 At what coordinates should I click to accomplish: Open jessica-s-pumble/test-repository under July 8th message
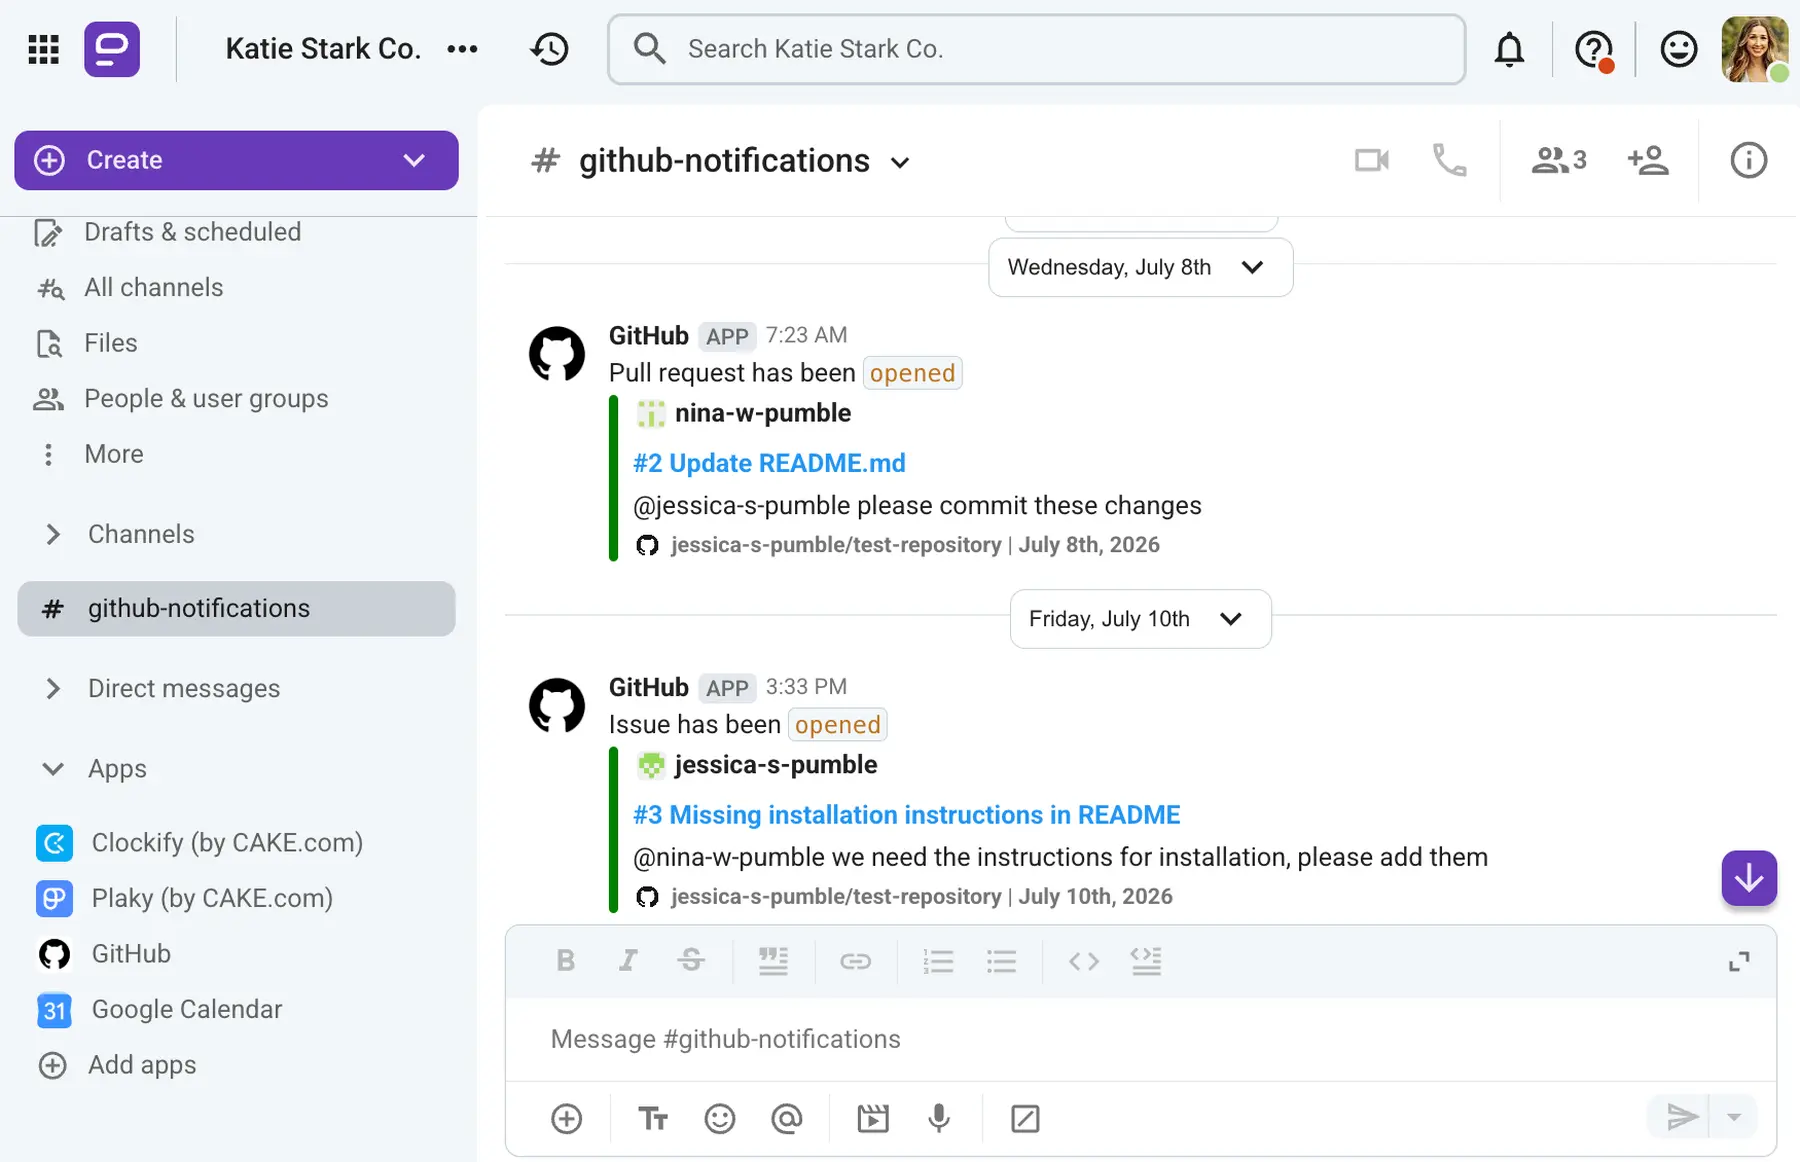pos(836,545)
